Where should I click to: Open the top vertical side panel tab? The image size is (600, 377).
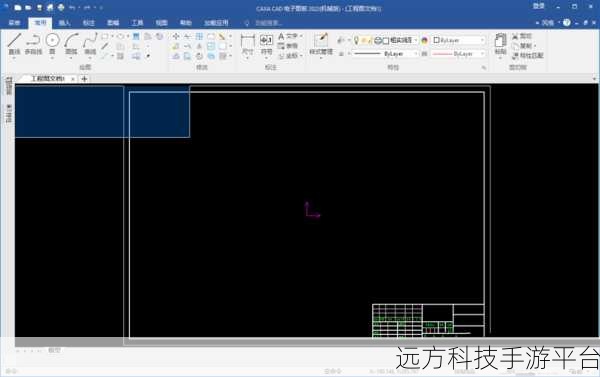[x=9, y=86]
